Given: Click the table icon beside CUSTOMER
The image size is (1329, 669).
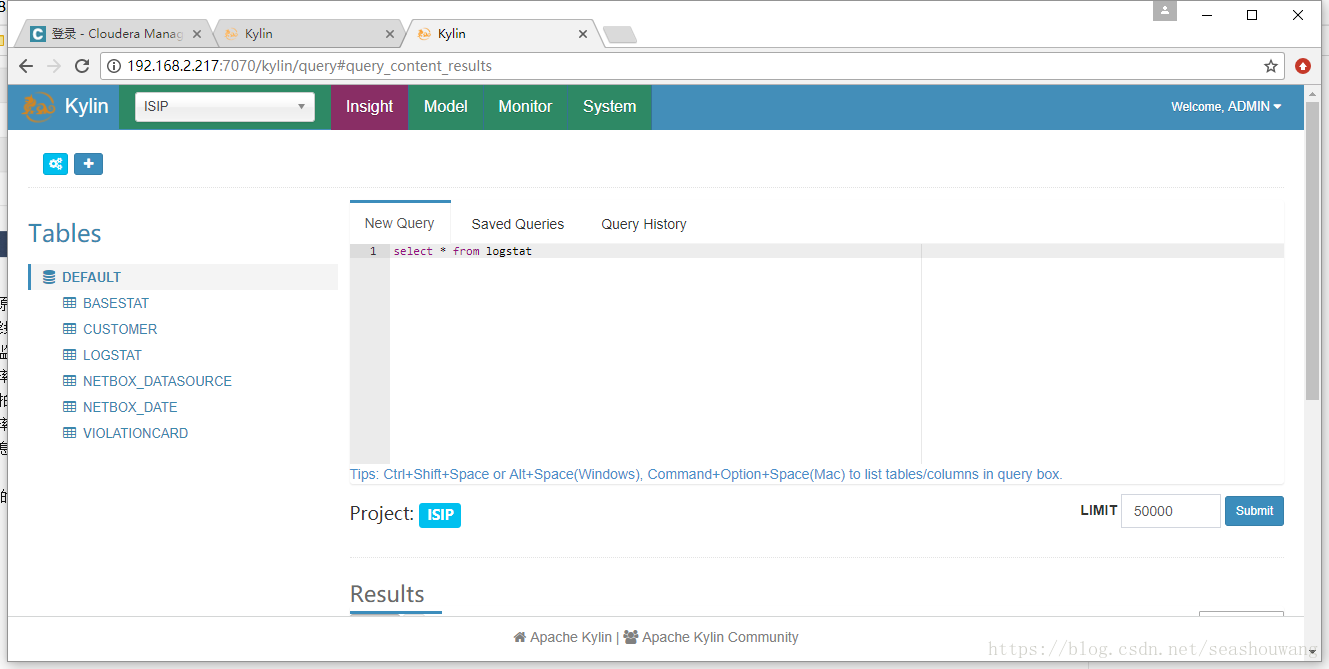Looking at the screenshot, I should click(70, 329).
